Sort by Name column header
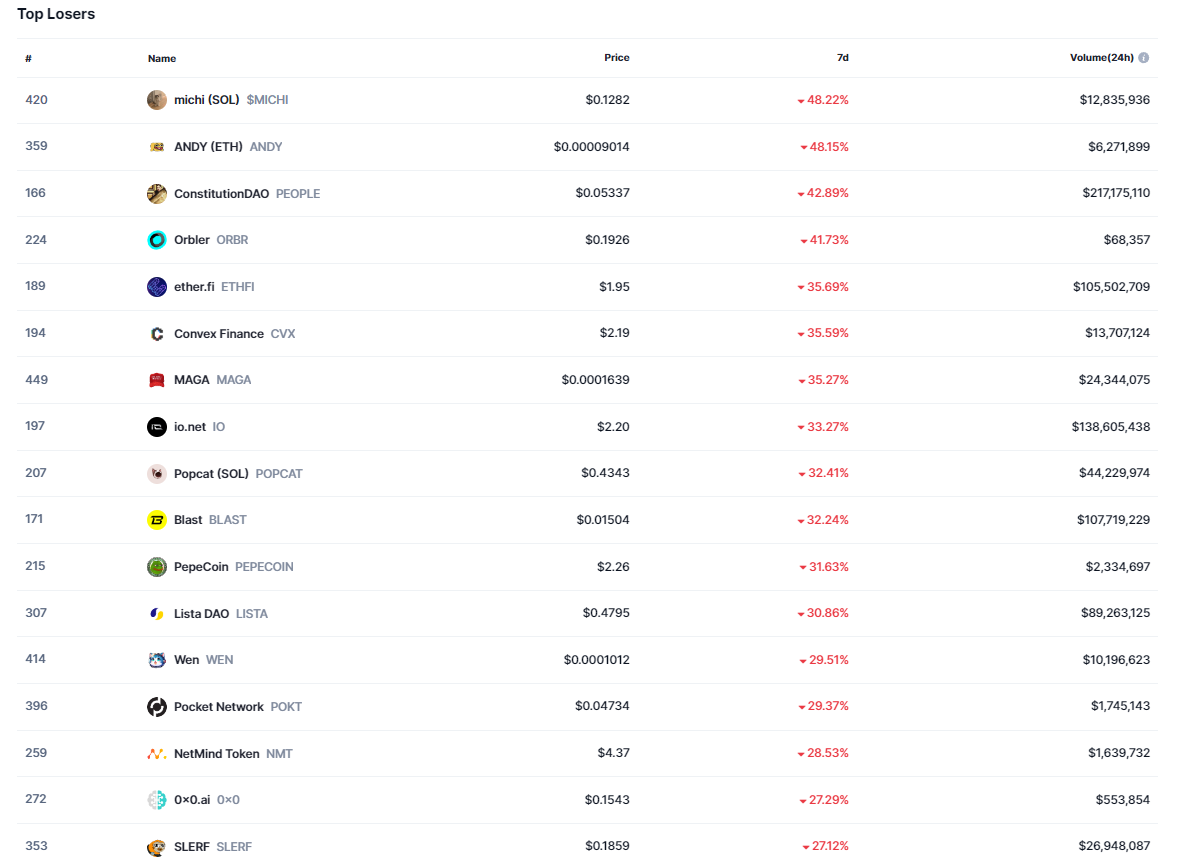The height and width of the screenshot is (862, 1185). (162, 59)
